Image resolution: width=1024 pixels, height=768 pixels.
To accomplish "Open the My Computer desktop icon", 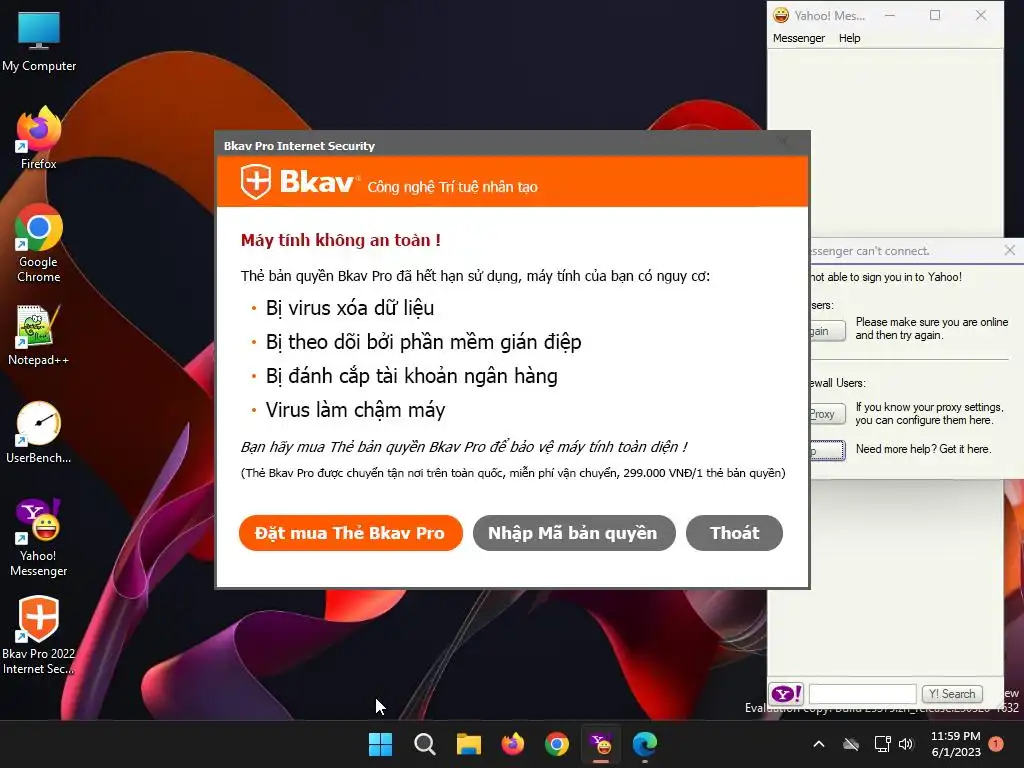I will pos(39,40).
